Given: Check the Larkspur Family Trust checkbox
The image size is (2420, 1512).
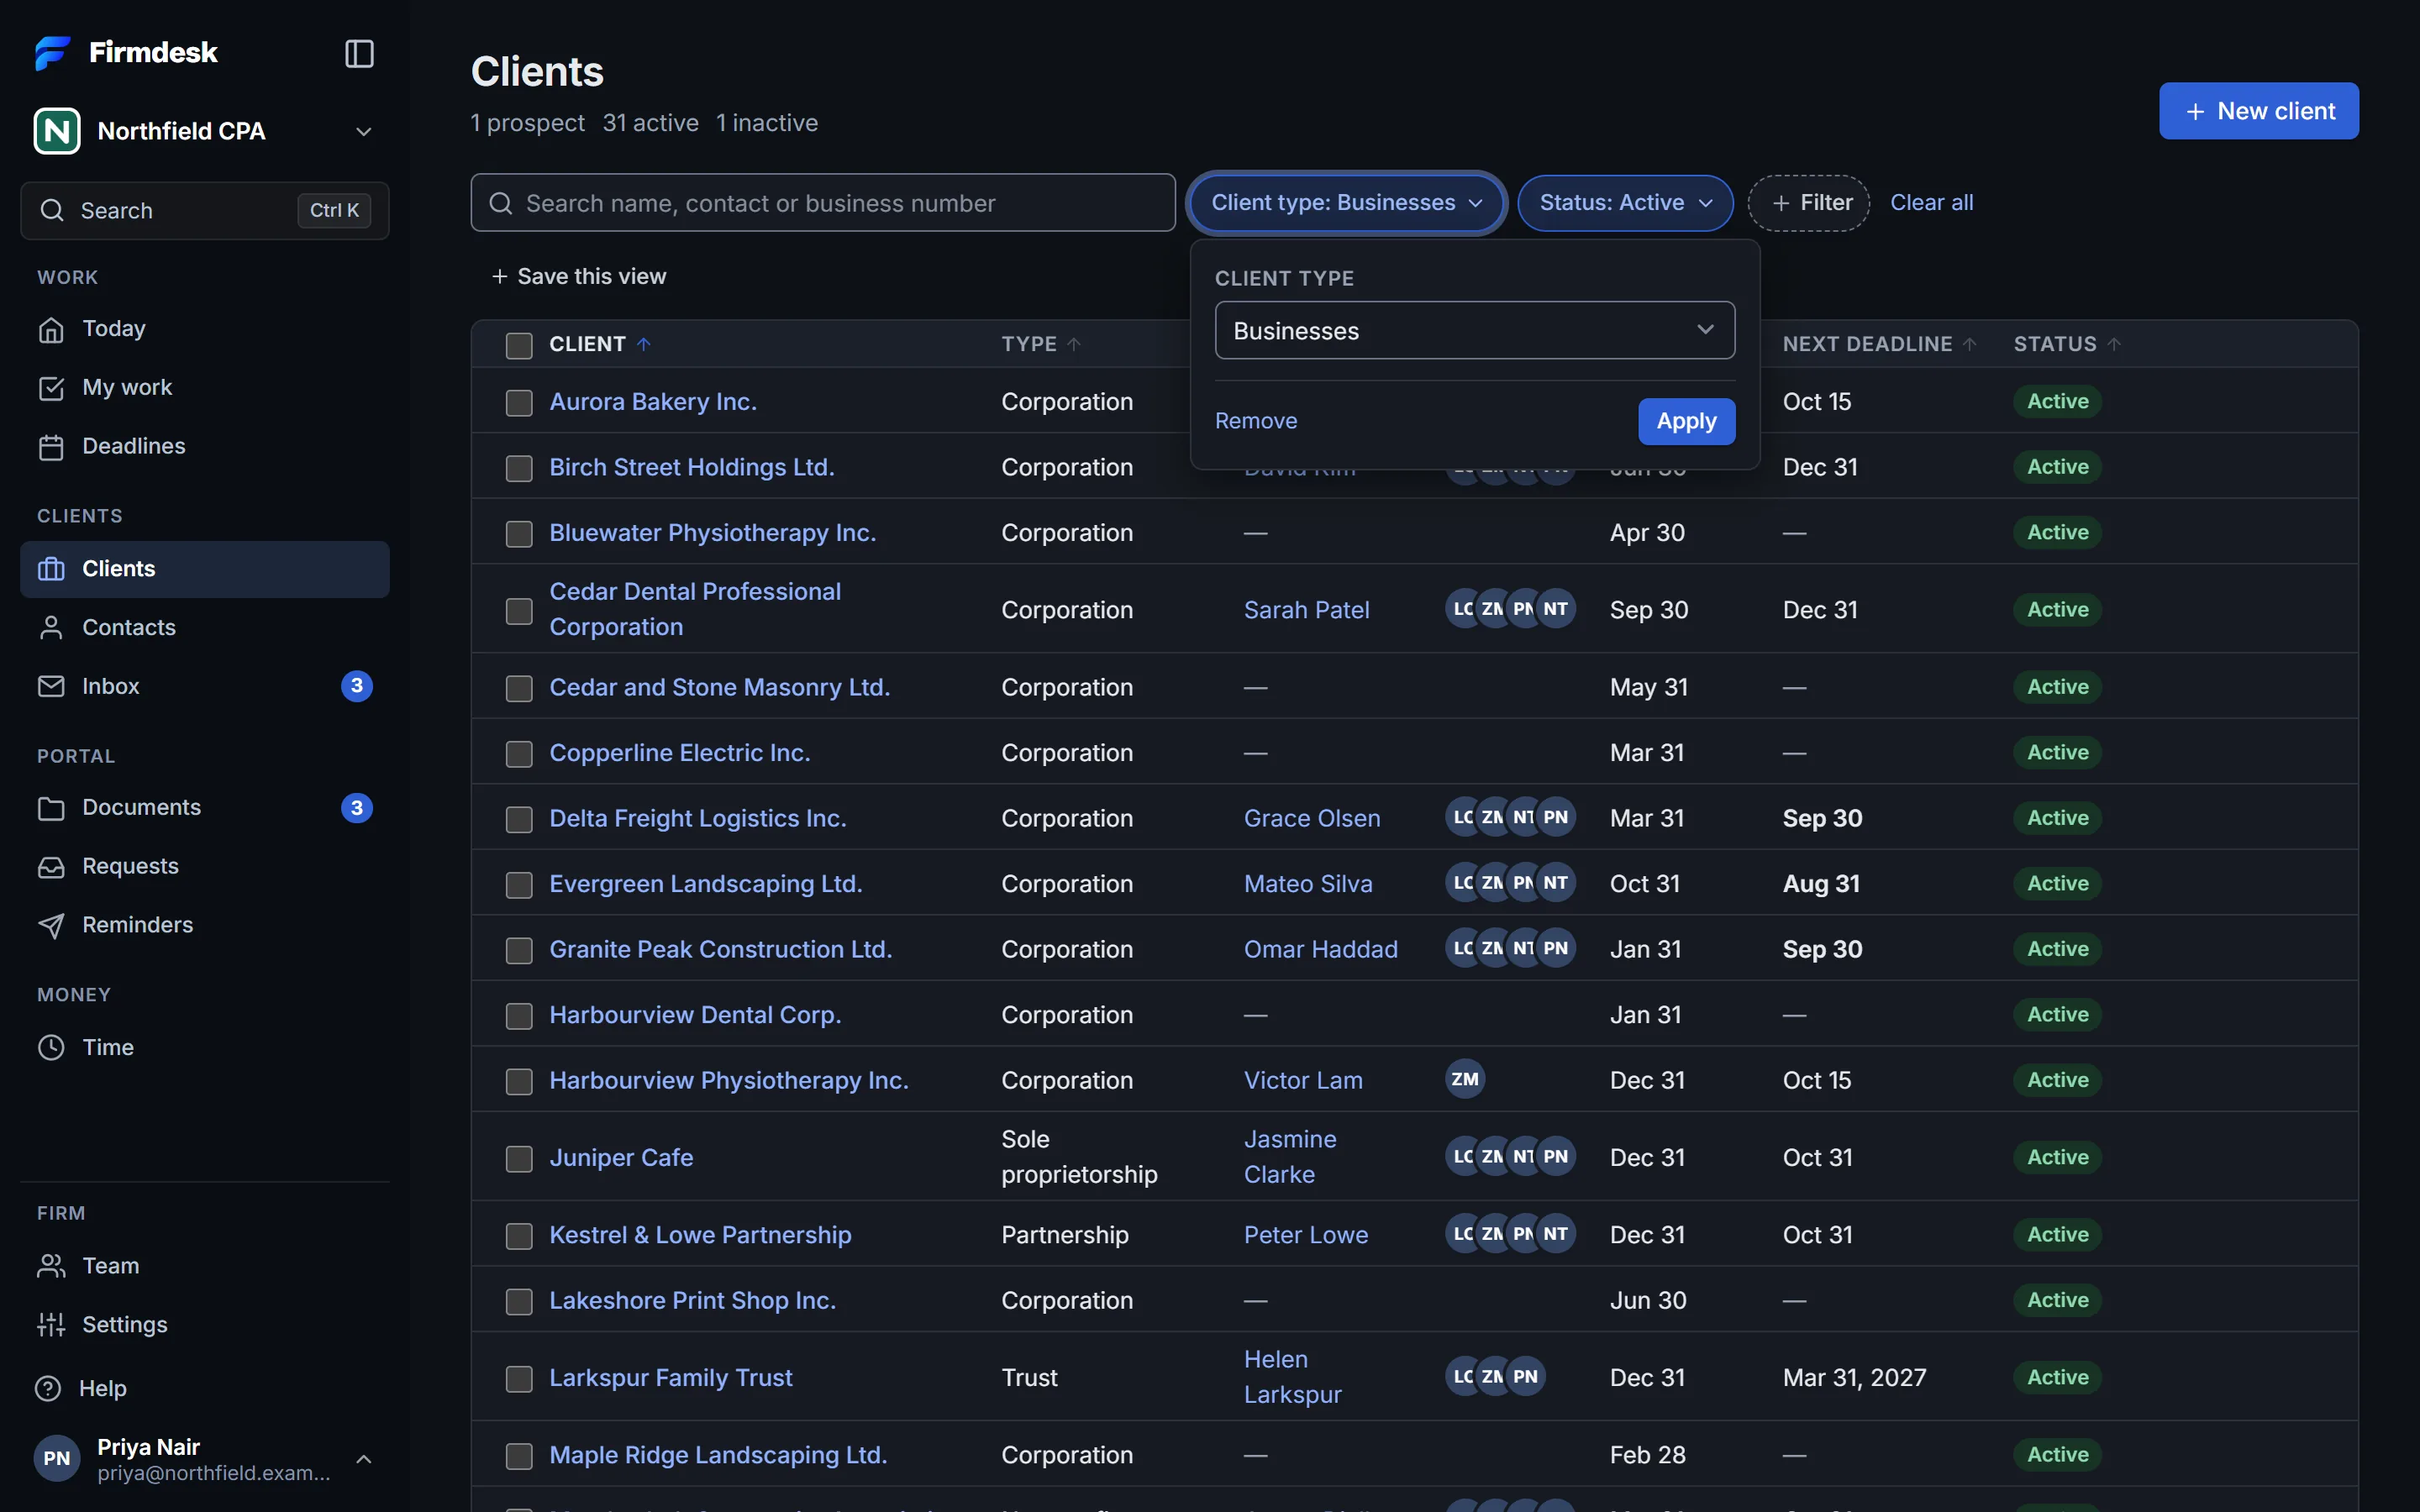Looking at the screenshot, I should click(x=519, y=1378).
